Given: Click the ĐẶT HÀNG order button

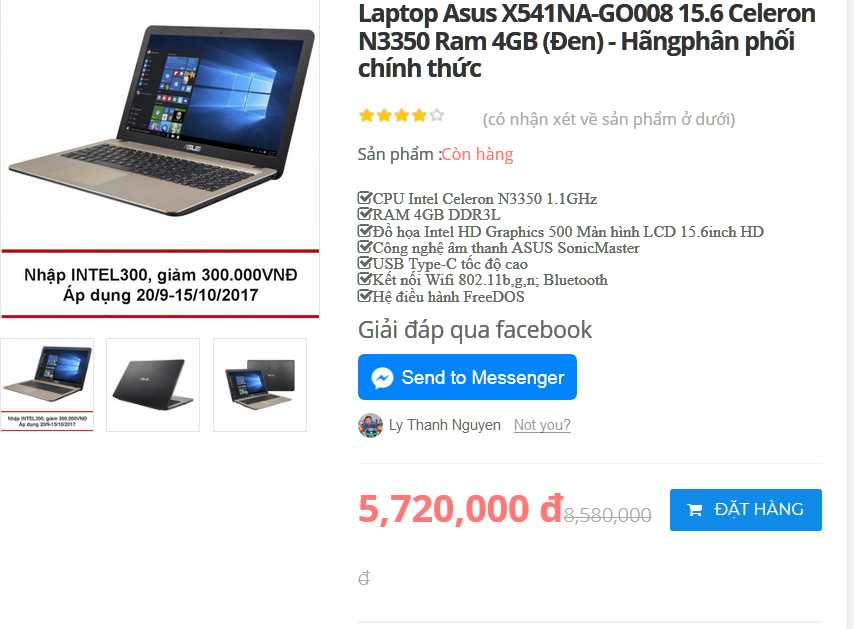Looking at the screenshot, I should [x=746, y=510].
